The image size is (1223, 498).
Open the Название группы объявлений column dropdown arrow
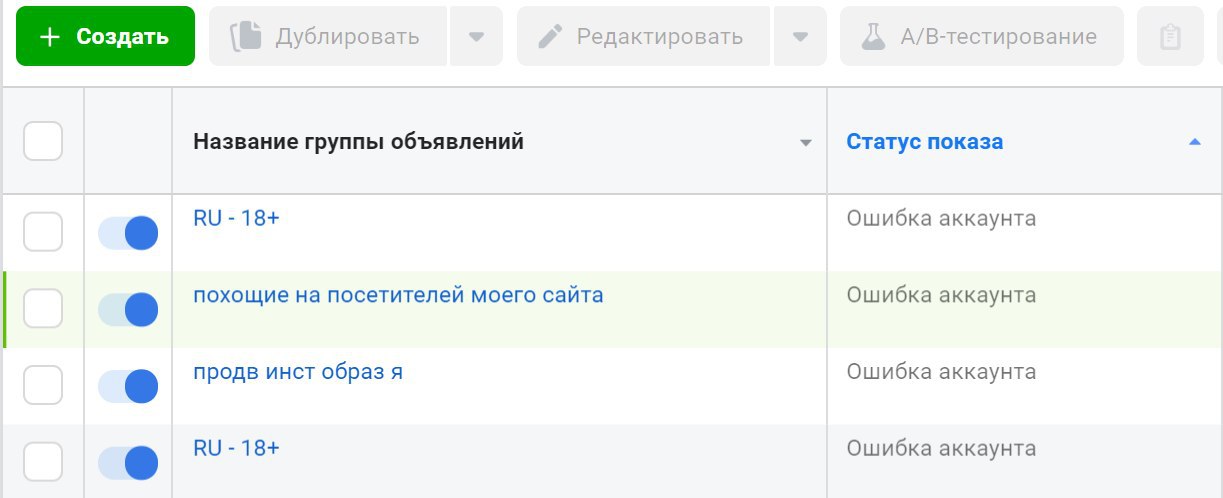click(805, 143)
